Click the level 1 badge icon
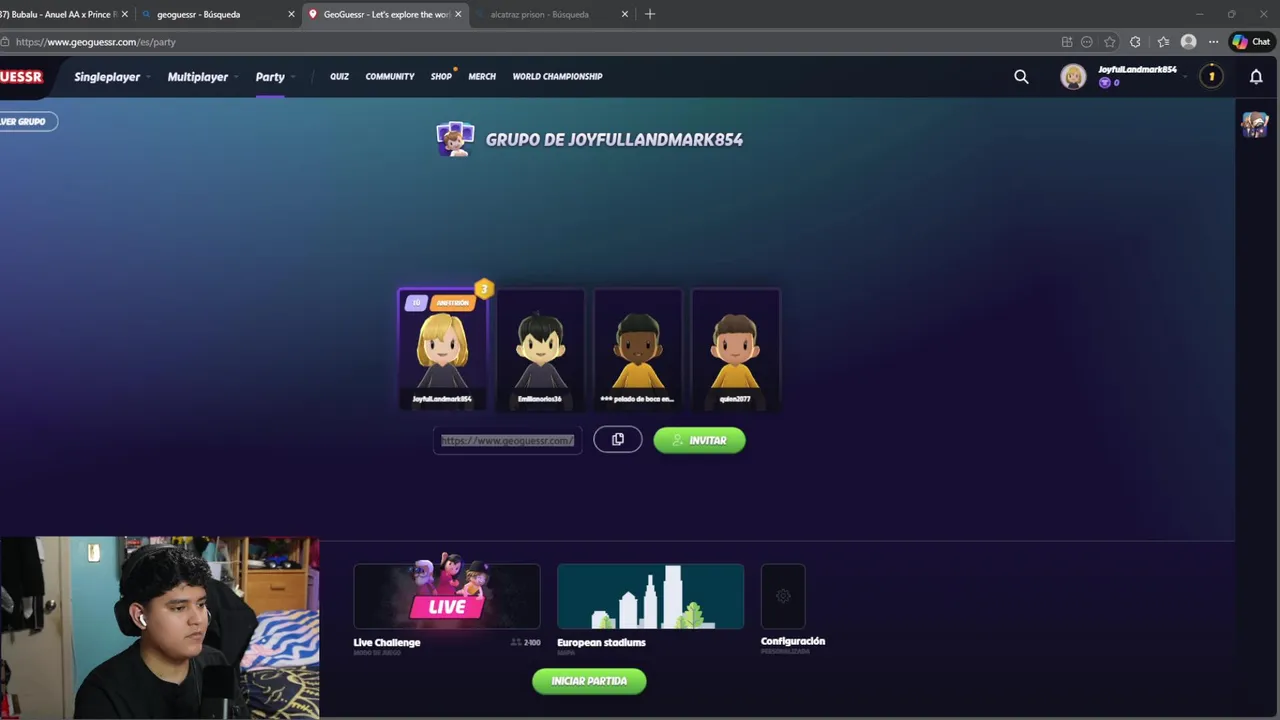This screenshot has height=720, width=1280. pos(1211,76)
